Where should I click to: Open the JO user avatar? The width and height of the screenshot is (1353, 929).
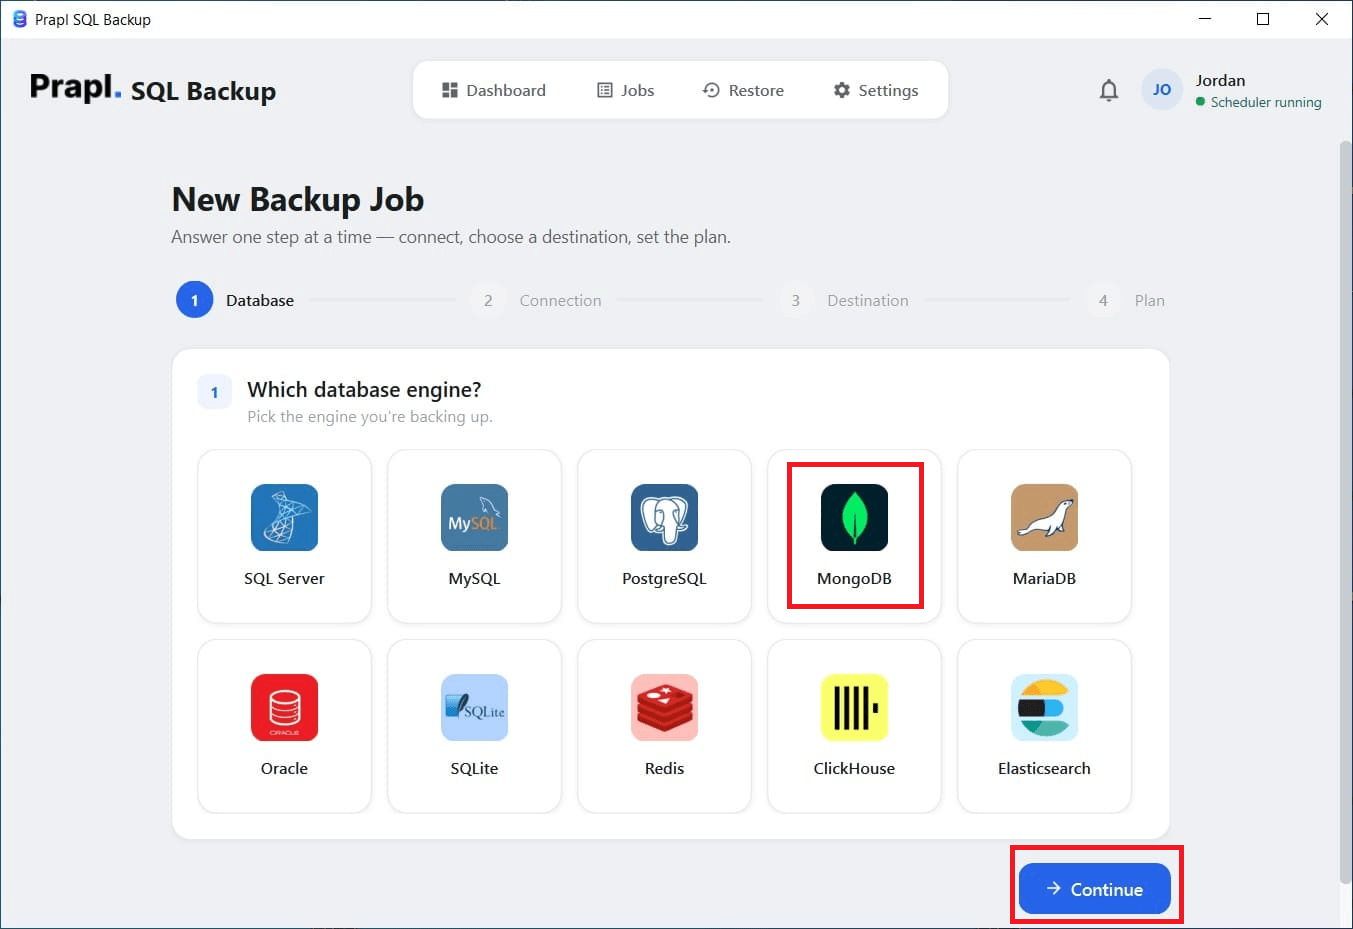[1161, 90]
